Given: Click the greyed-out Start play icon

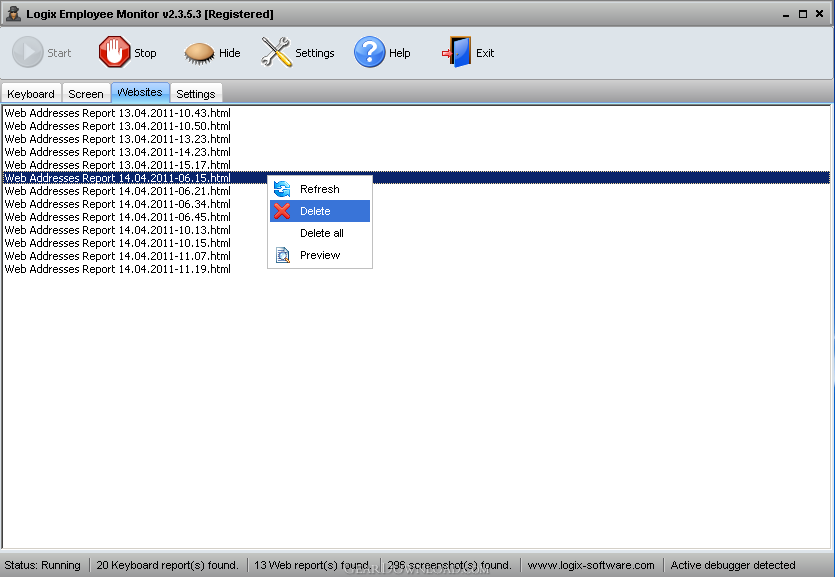Looking at the screenshot, I should (28, 52).
